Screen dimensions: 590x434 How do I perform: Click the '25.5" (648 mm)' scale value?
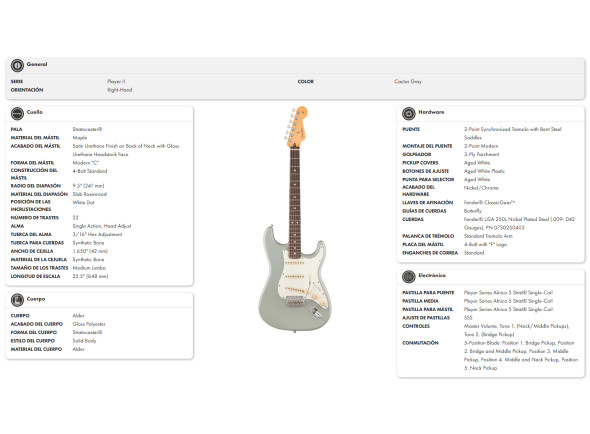90,276
